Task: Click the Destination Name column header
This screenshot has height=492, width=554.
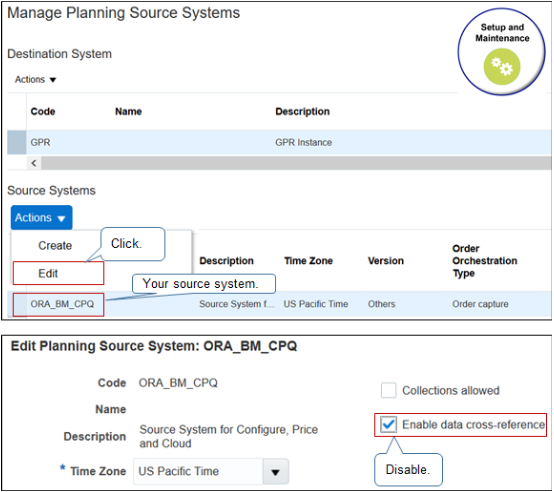Action: pos(128,112)
